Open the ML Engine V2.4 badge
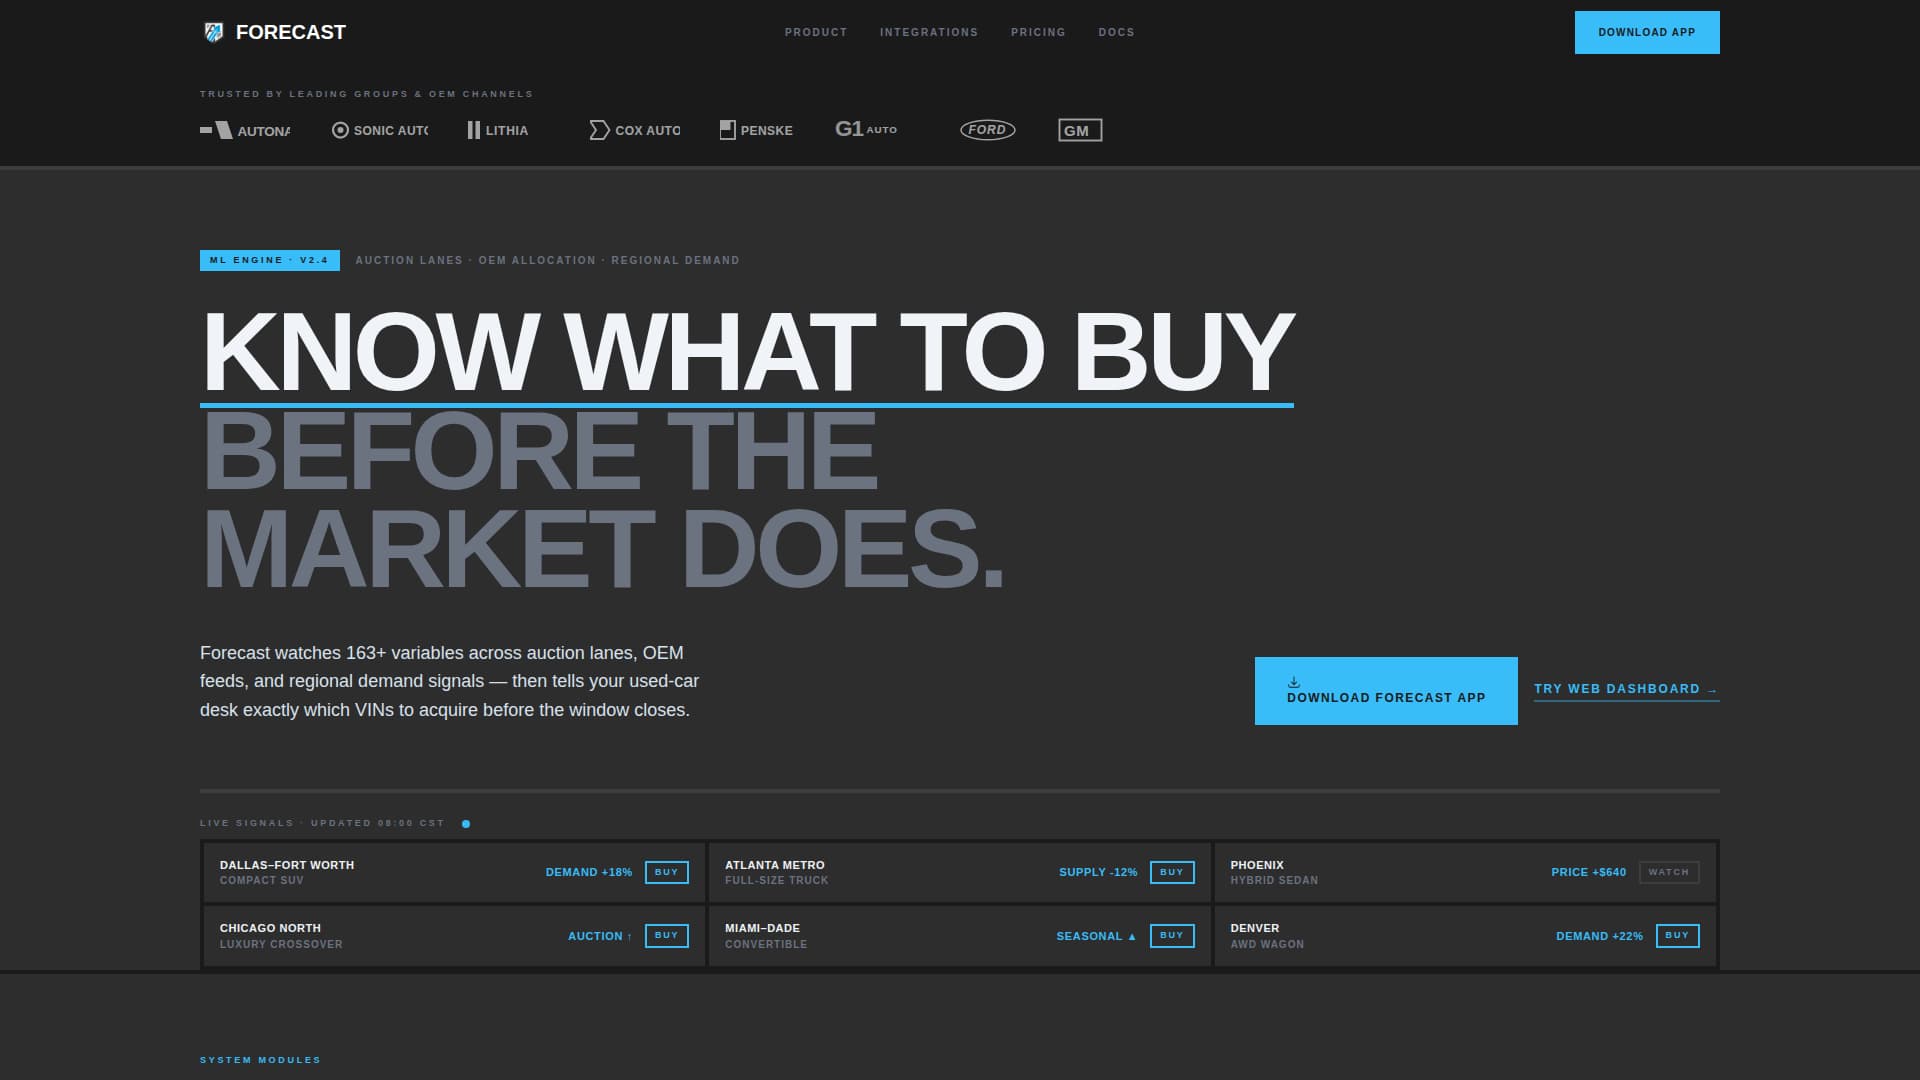 coord(269,260)
